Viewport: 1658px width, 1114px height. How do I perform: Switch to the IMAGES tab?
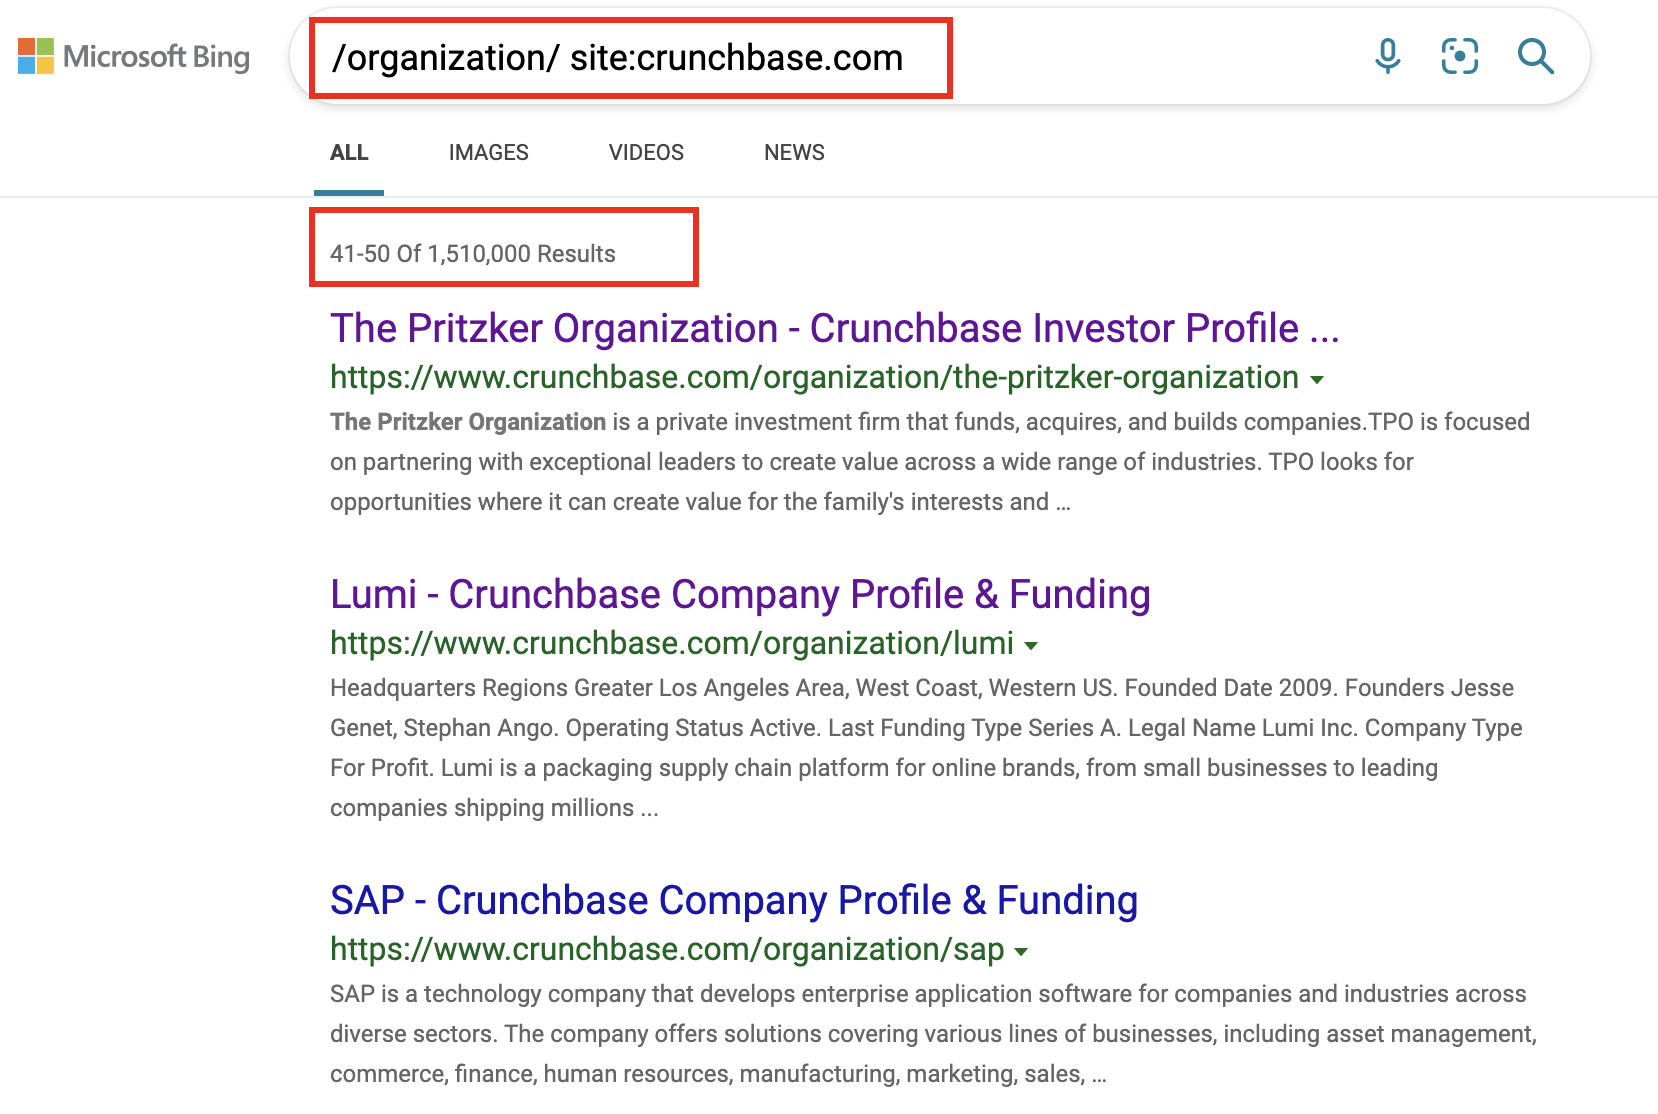(488, 153)
